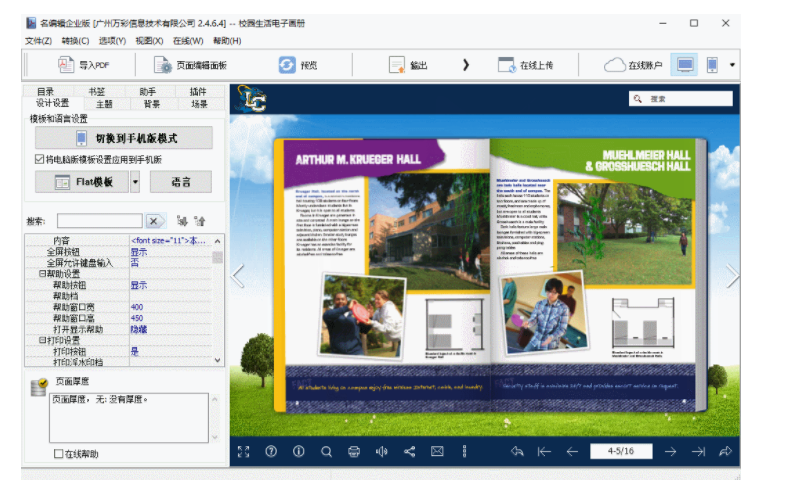Uncheck 将电脑版模板设置应用到手机版 checkbox

pos(39,159)
